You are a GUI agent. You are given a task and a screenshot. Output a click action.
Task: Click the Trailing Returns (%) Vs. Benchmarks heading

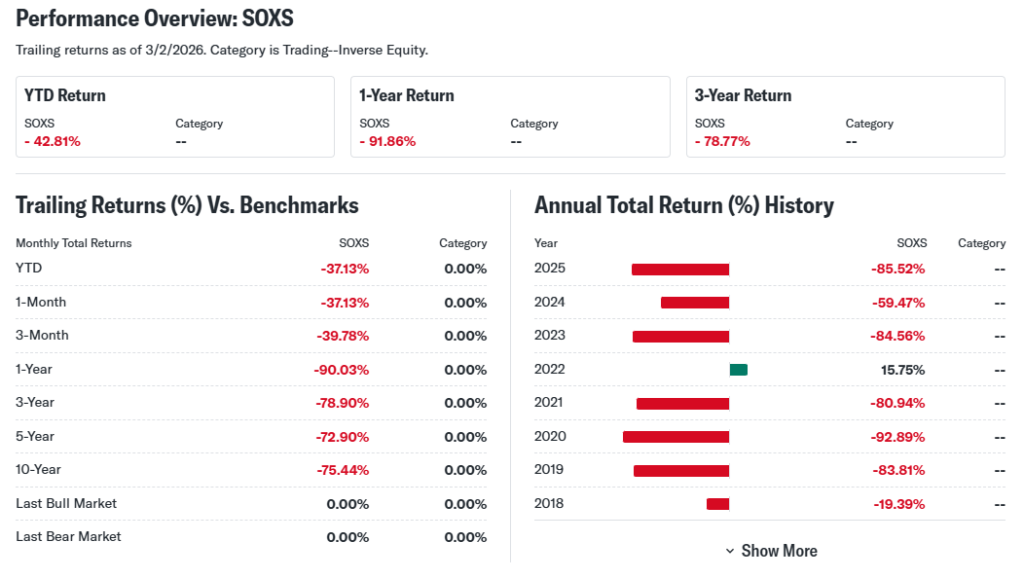point(187,206)
